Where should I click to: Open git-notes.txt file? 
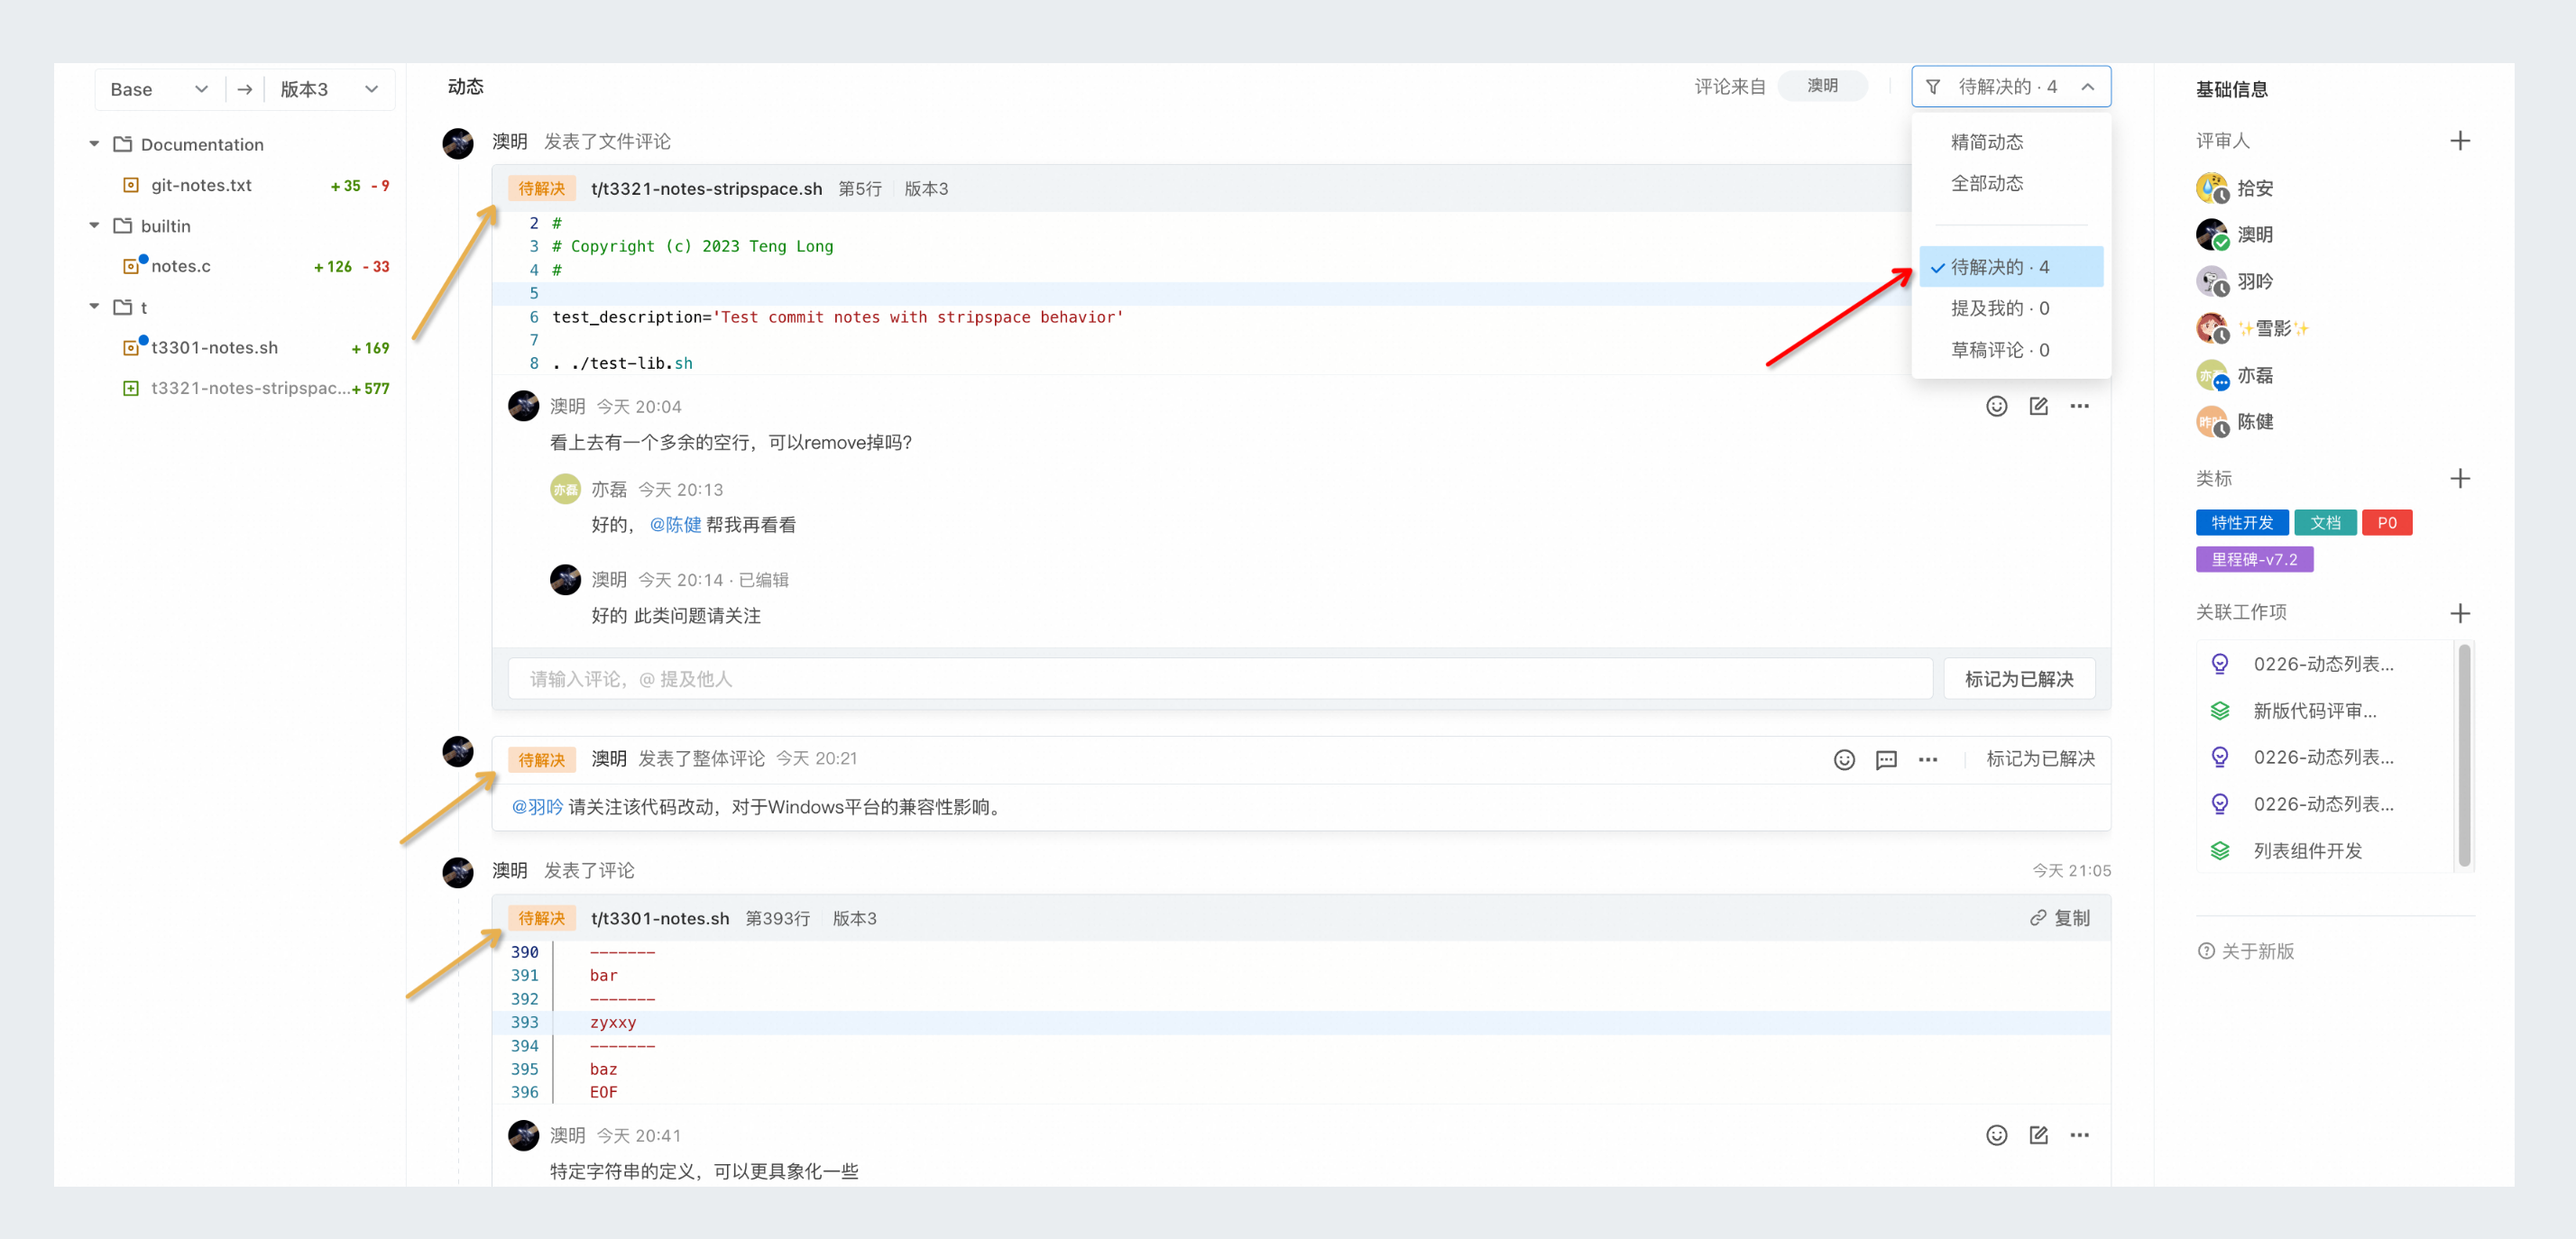pos(201,185)
